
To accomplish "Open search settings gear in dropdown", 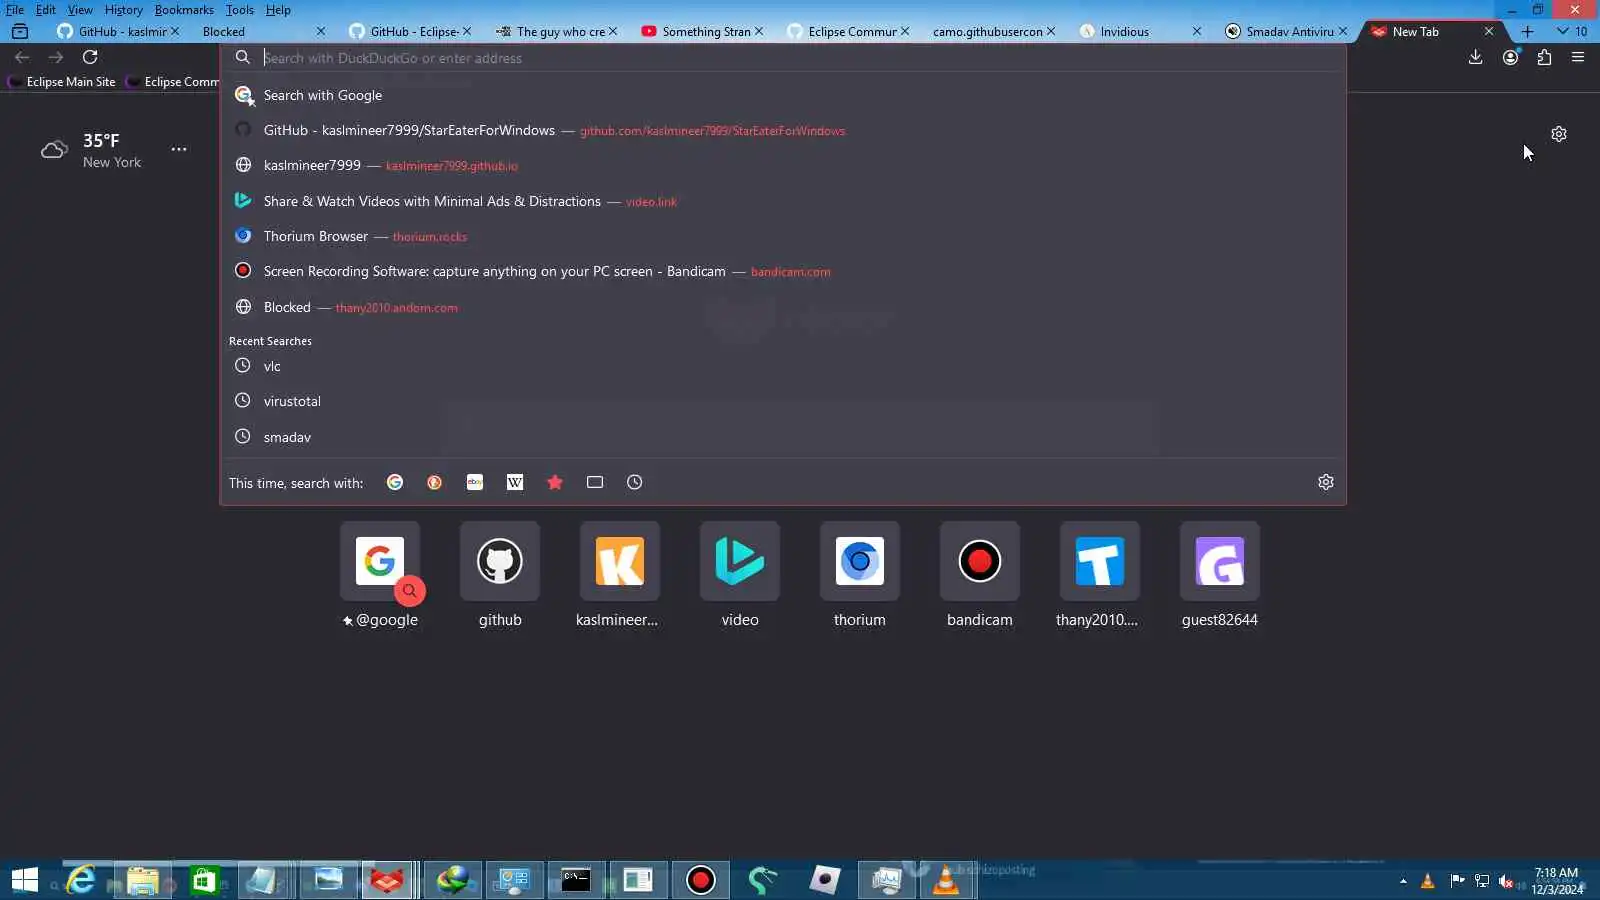I will (x=1326, y=482).
